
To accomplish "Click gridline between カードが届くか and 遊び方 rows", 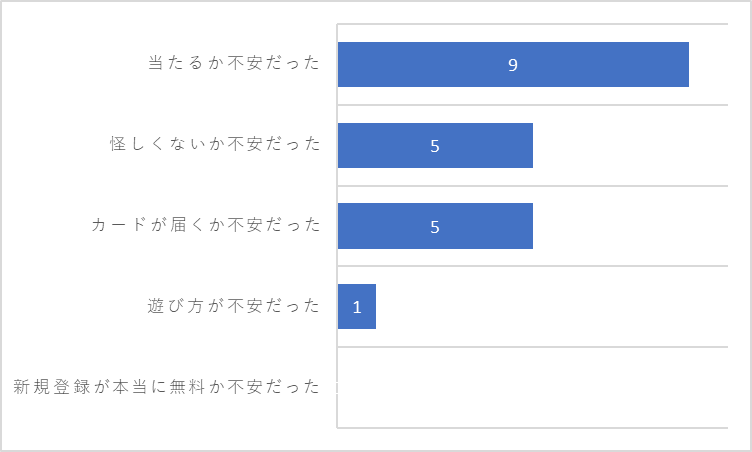I will 532,266.
